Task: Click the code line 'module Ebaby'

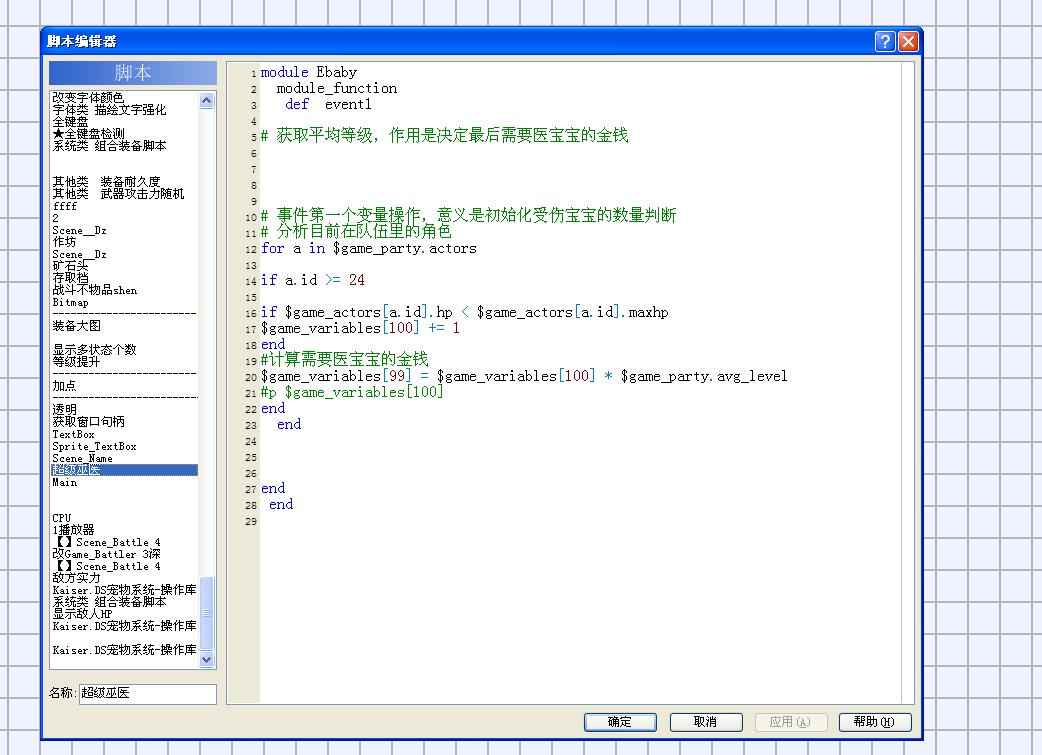Action: pos(309,72)
